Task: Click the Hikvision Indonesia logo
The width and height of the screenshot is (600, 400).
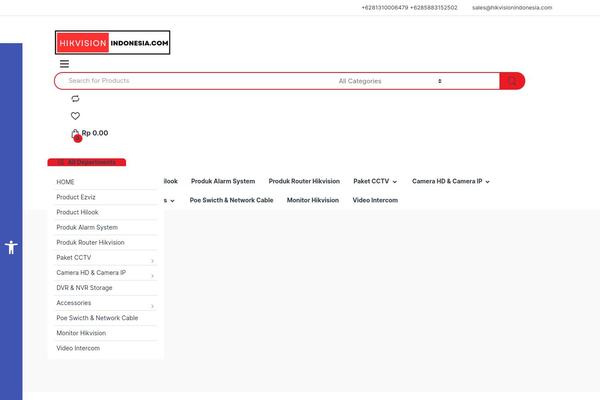Action: tap(112, 42)
